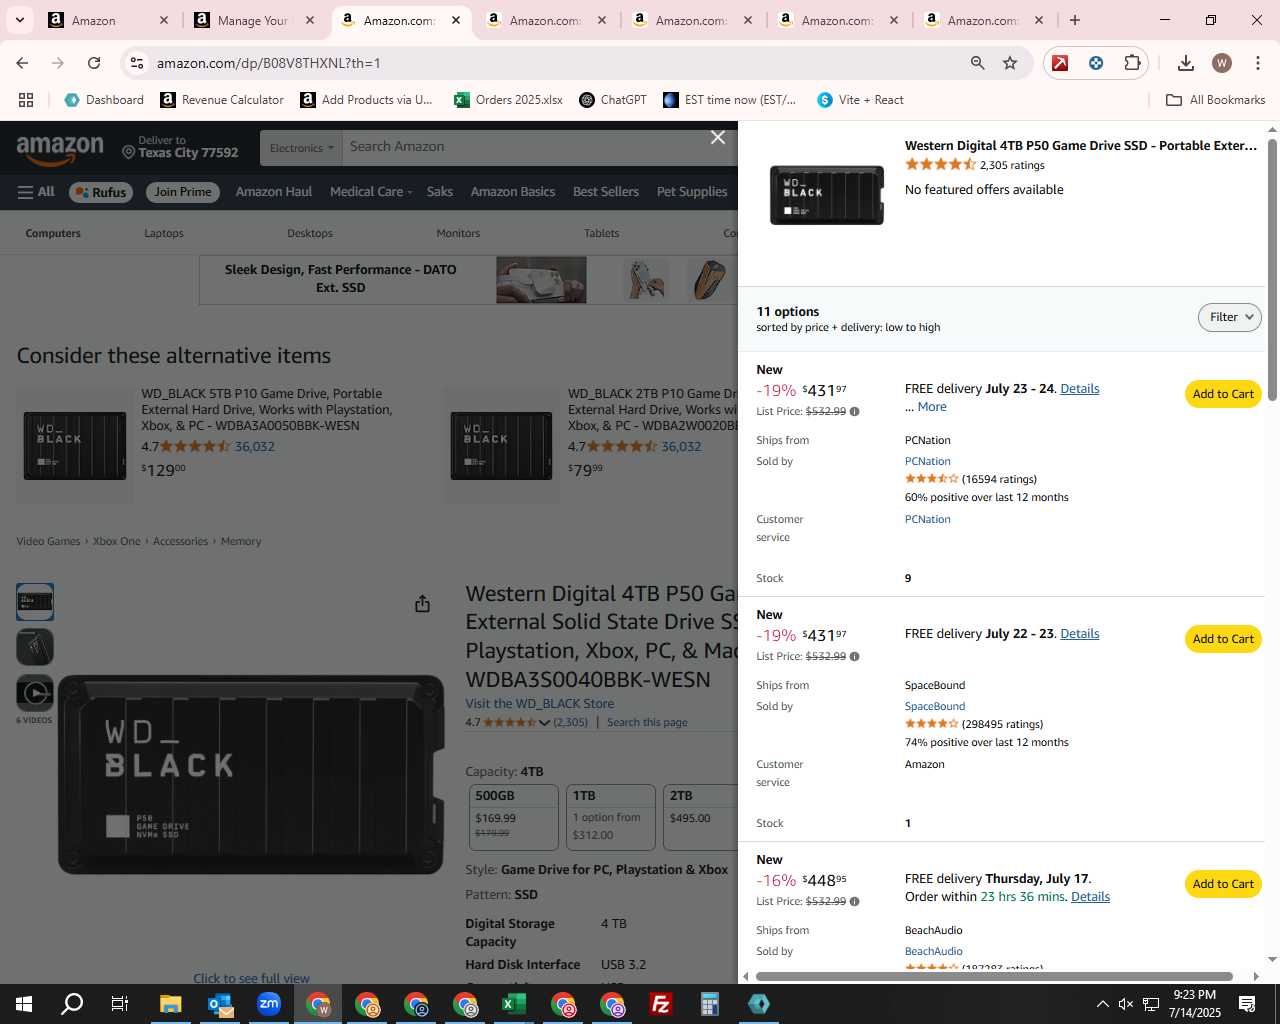Open the site information icon in address bar
The image size is (1280, 1024).
(x=137, y=63)
